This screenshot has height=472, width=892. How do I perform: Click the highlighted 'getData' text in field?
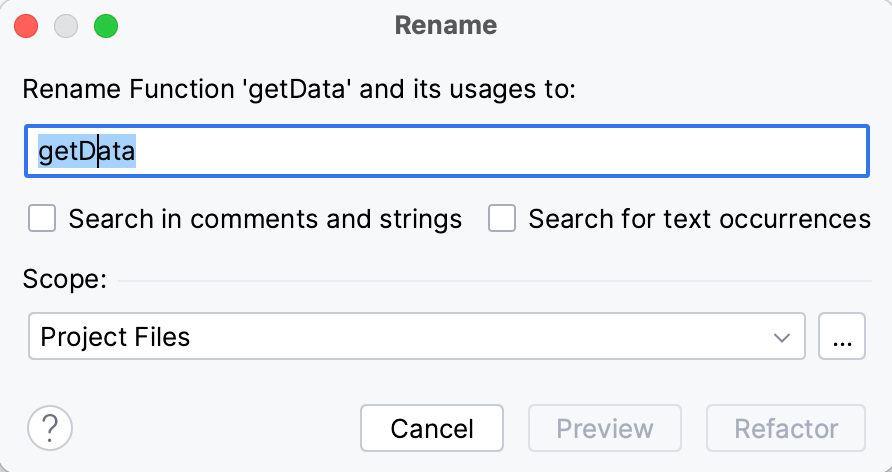coord(86,152)
